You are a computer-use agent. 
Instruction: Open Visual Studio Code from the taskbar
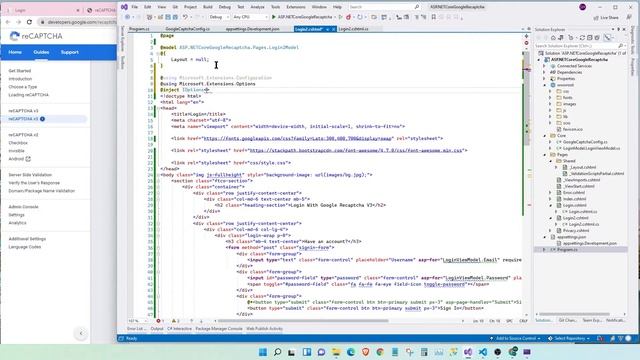click(x=482, y=352)
